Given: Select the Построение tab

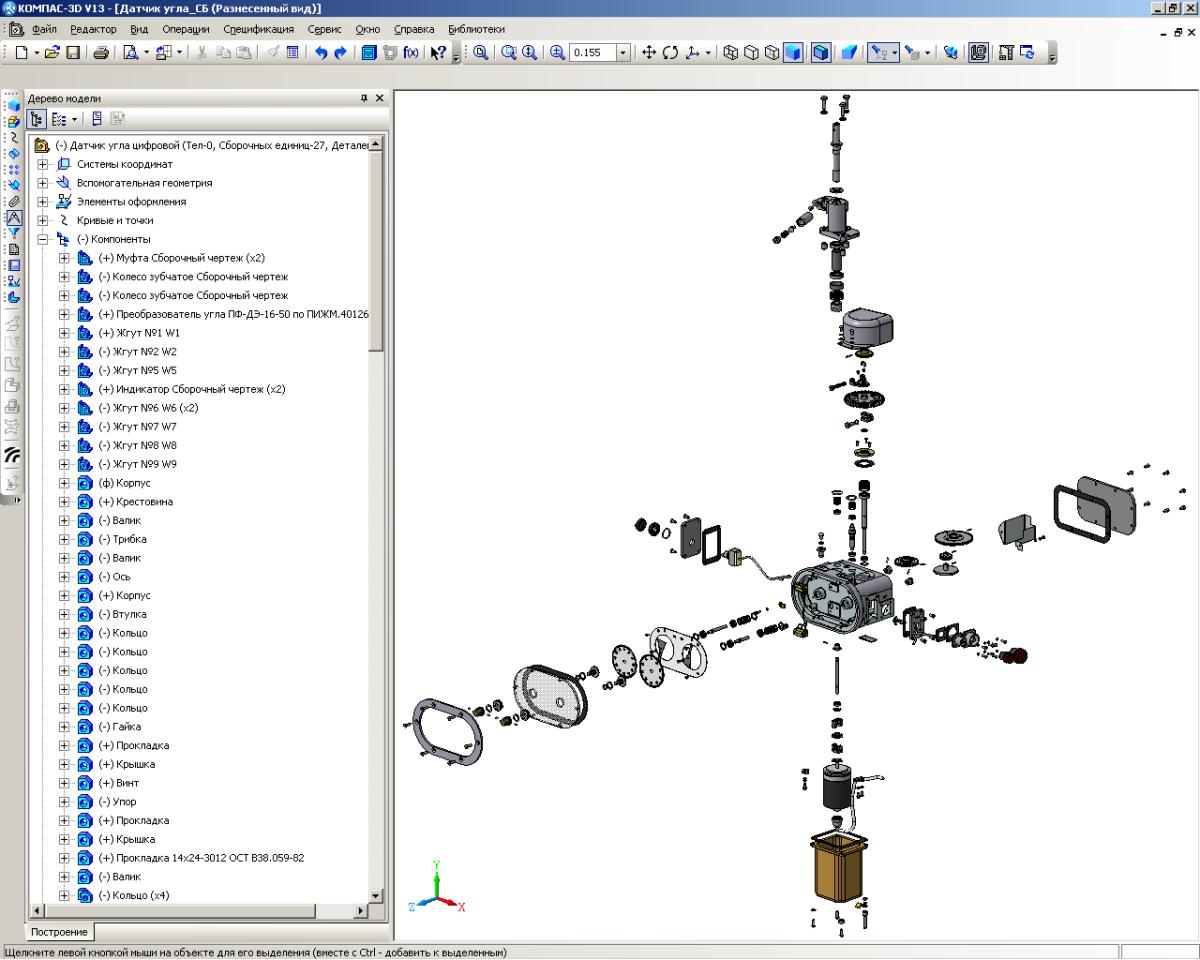Looking at the screenshot, I should pyautogui.click(x=60, y=932).
